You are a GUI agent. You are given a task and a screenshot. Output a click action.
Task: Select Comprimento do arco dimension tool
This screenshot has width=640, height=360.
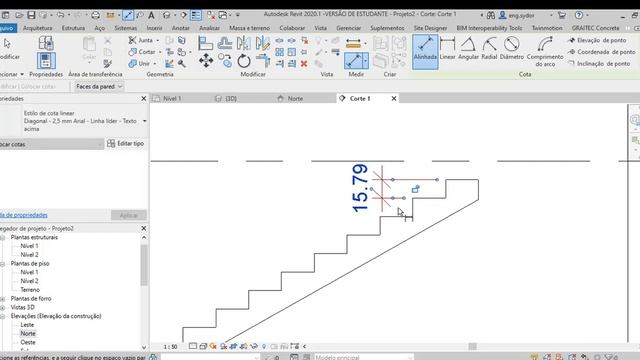[x=545, y=51]
